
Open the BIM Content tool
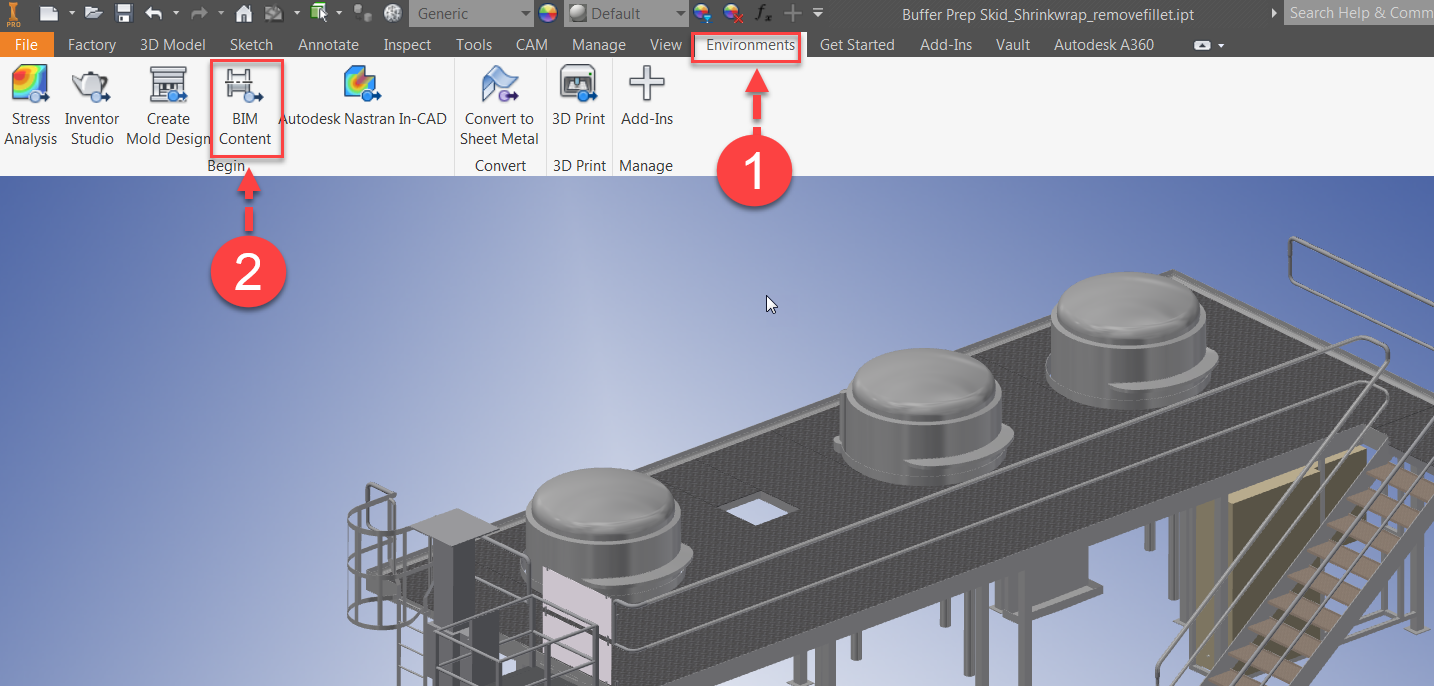click(246, 104)
